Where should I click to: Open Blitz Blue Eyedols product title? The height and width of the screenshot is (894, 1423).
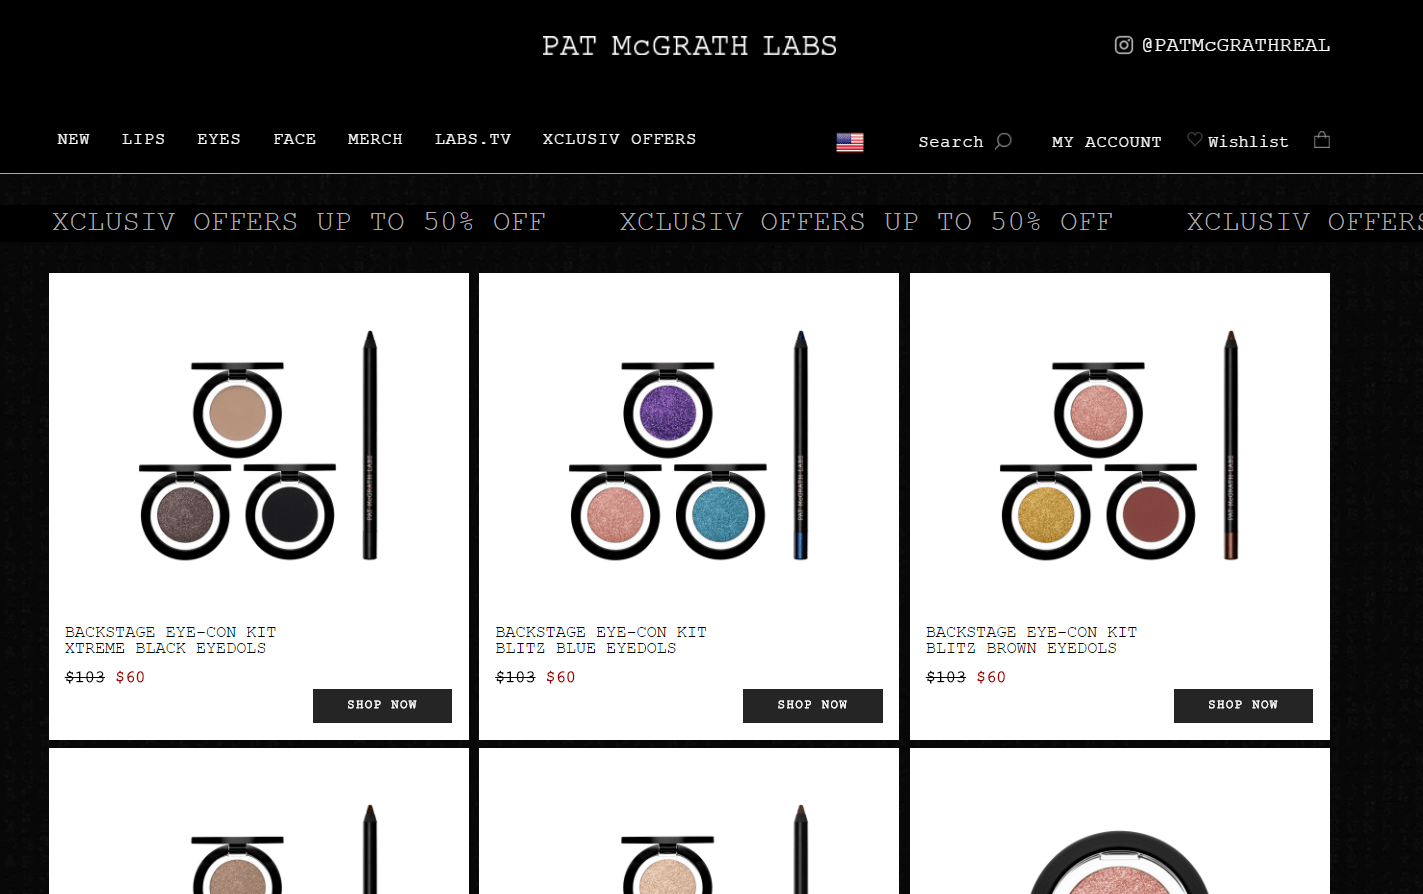point(601,640)
